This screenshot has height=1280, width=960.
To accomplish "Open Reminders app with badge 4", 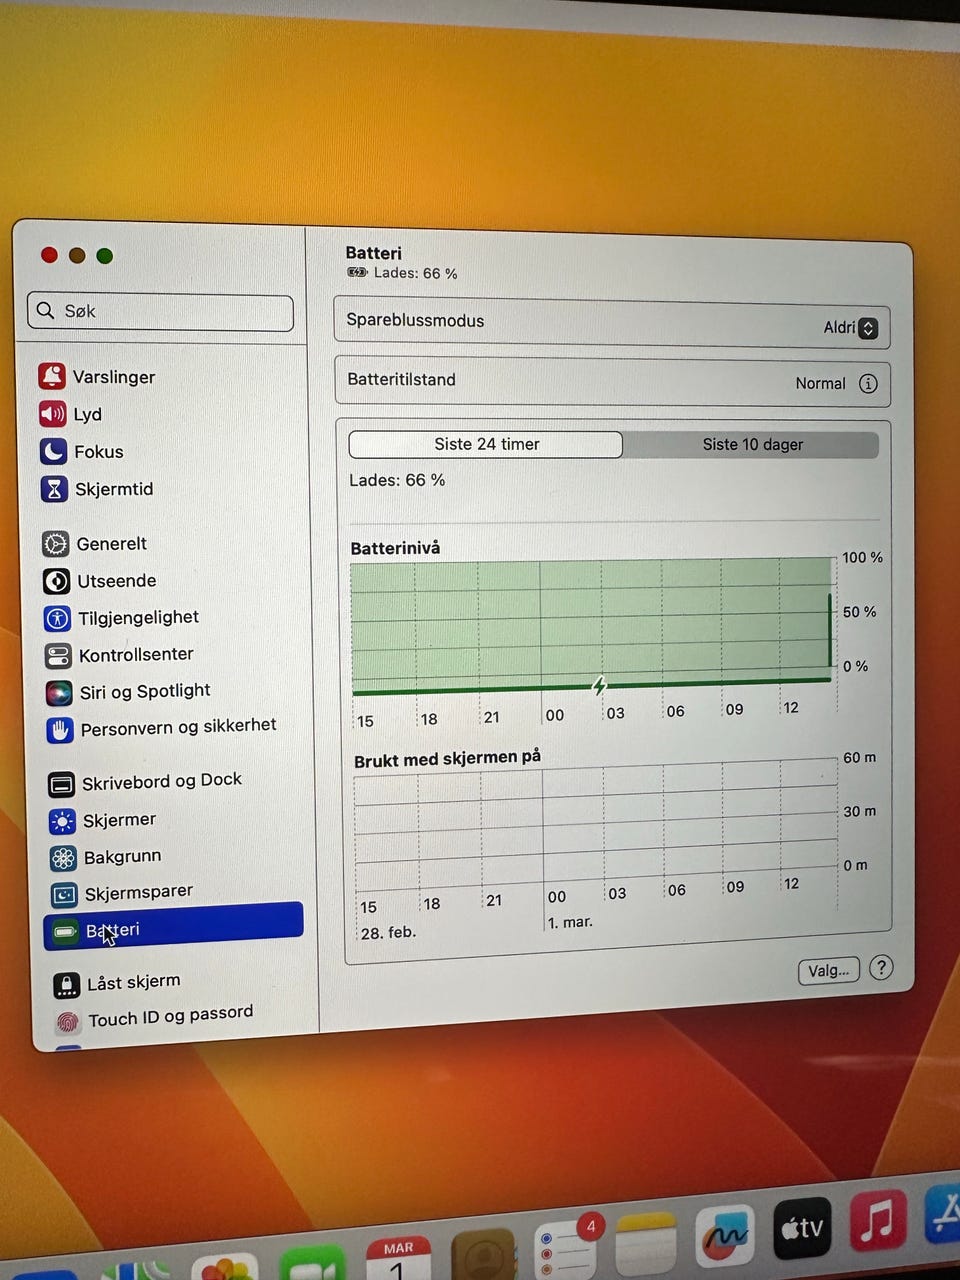I will [x=567, y=1250].
